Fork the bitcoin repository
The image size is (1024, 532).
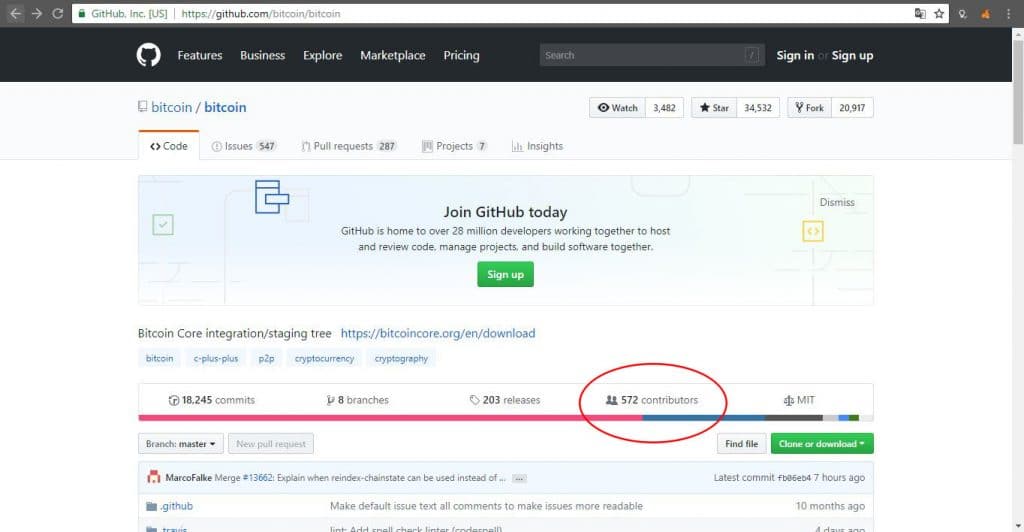click(809, 108)
